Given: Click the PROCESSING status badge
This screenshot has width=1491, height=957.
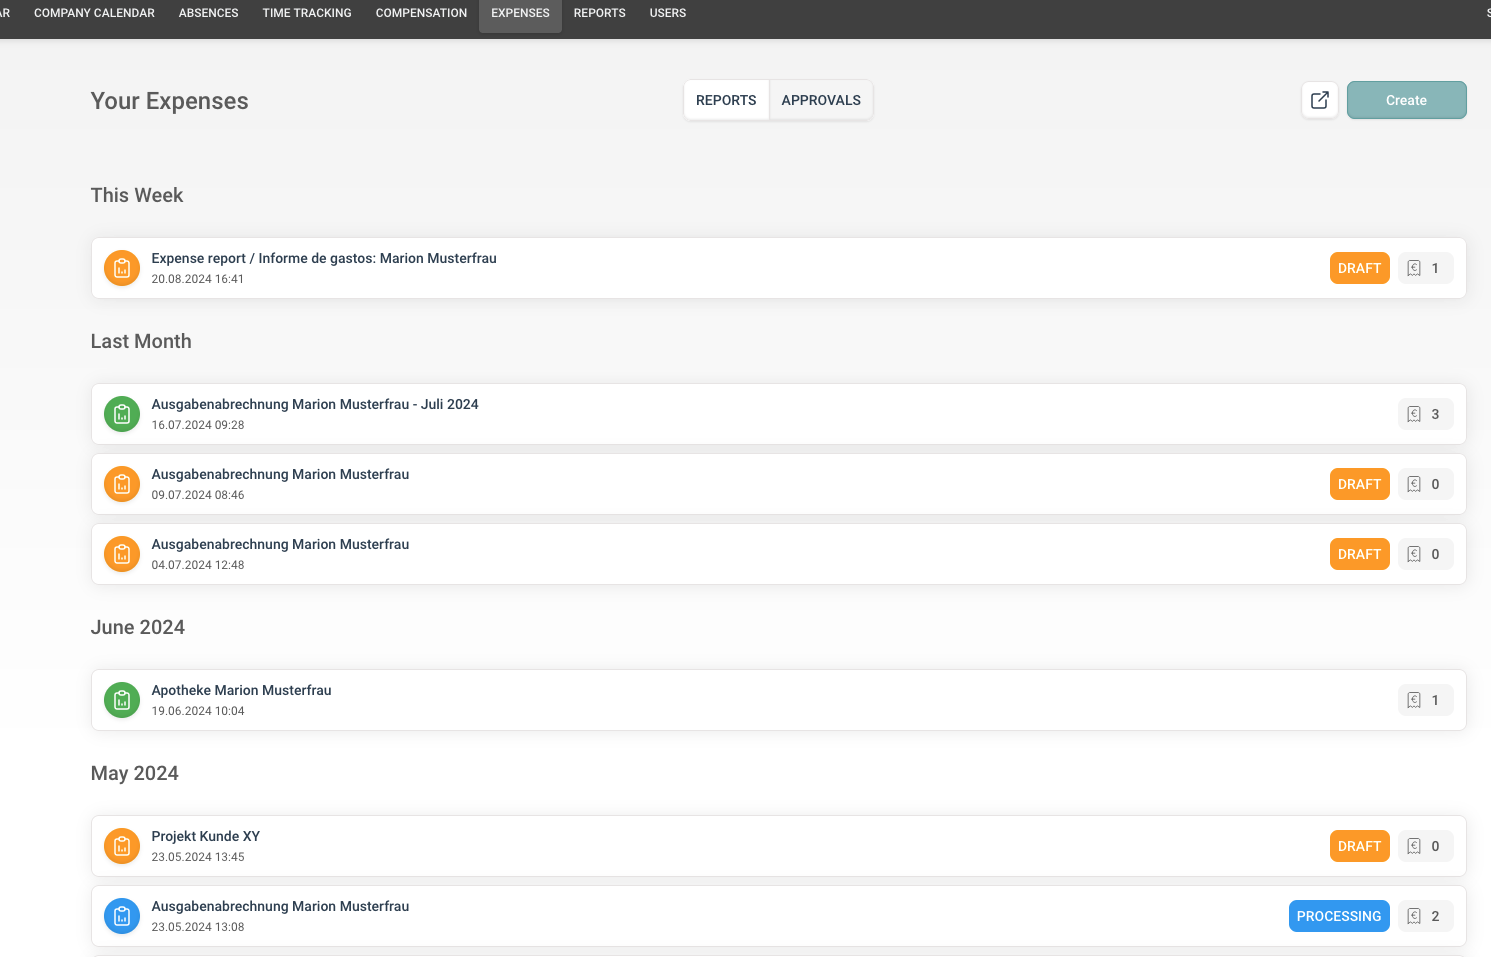Looking at the screenshot, I should coord(1338,916).
